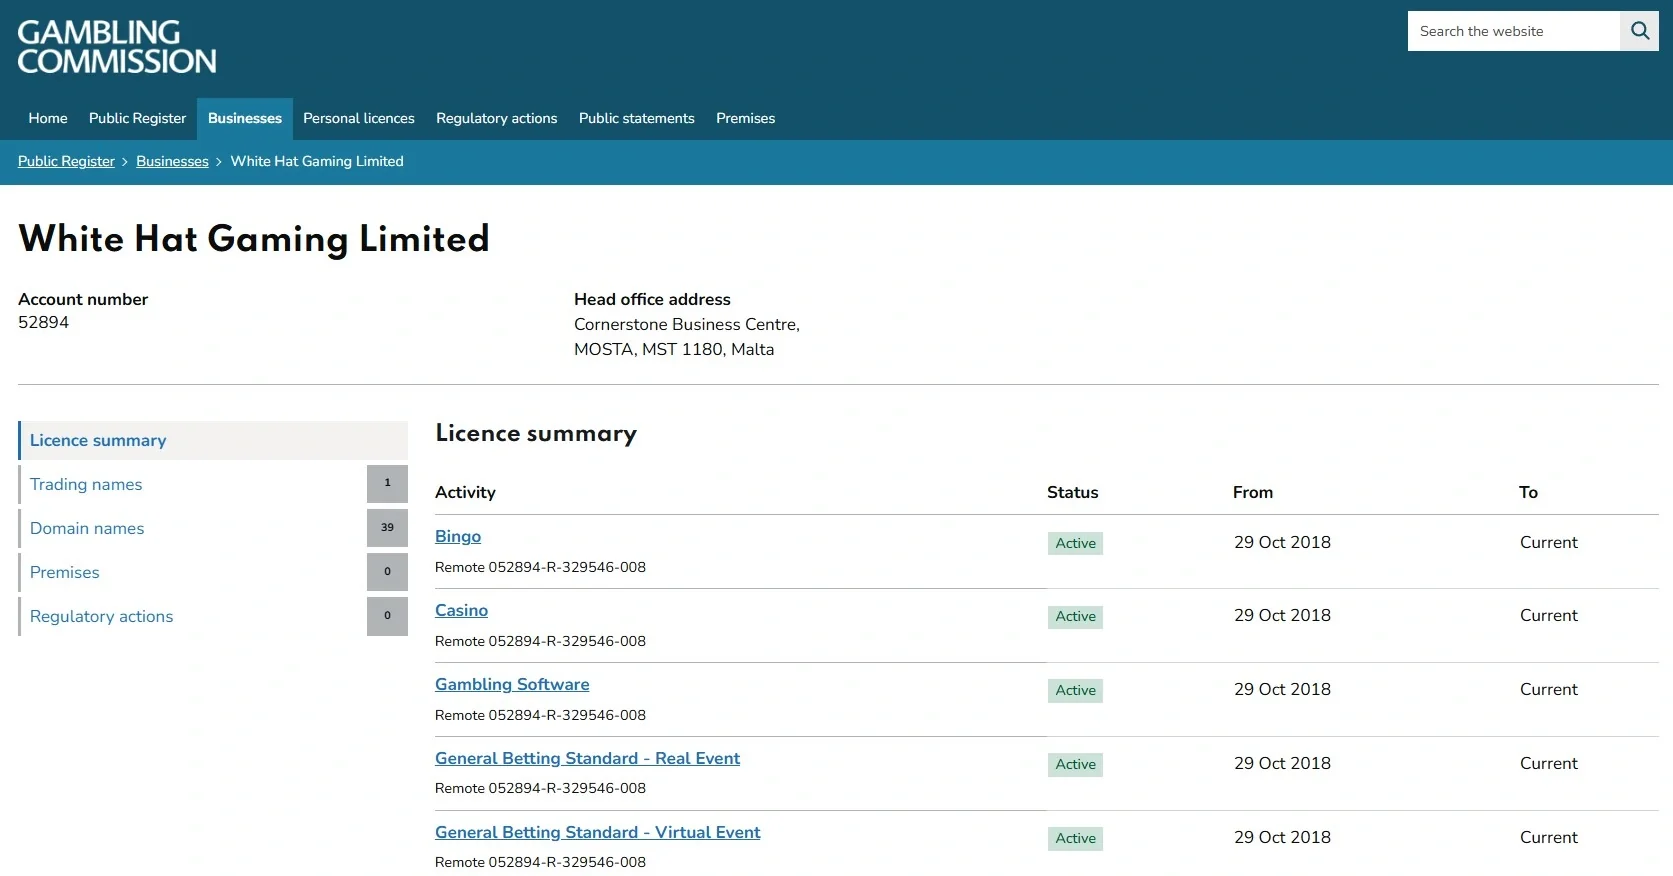This screenshot has height=876, width=1673.
Task: Open Personal licences navigation item
Action: (359, 118)
